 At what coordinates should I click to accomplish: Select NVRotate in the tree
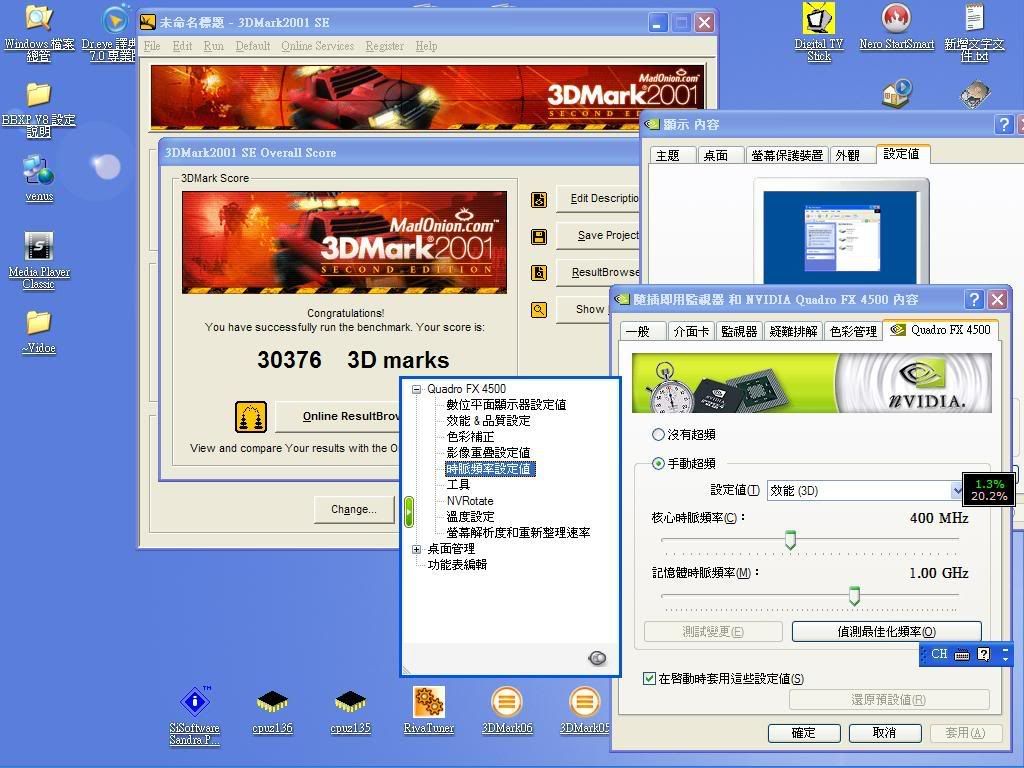click(x=470, y=501)
